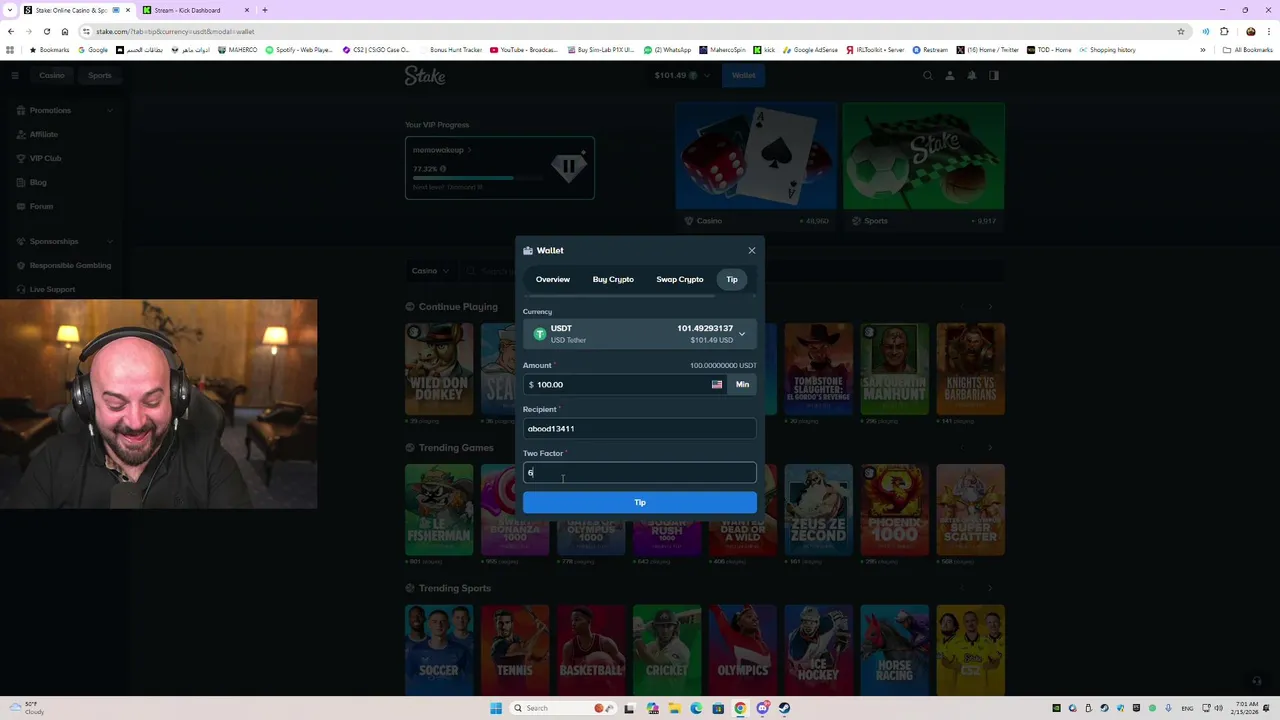Open the San Quentin Manhunt game
This screenshot has height=720, width=1280.
(x=894, y=368)
